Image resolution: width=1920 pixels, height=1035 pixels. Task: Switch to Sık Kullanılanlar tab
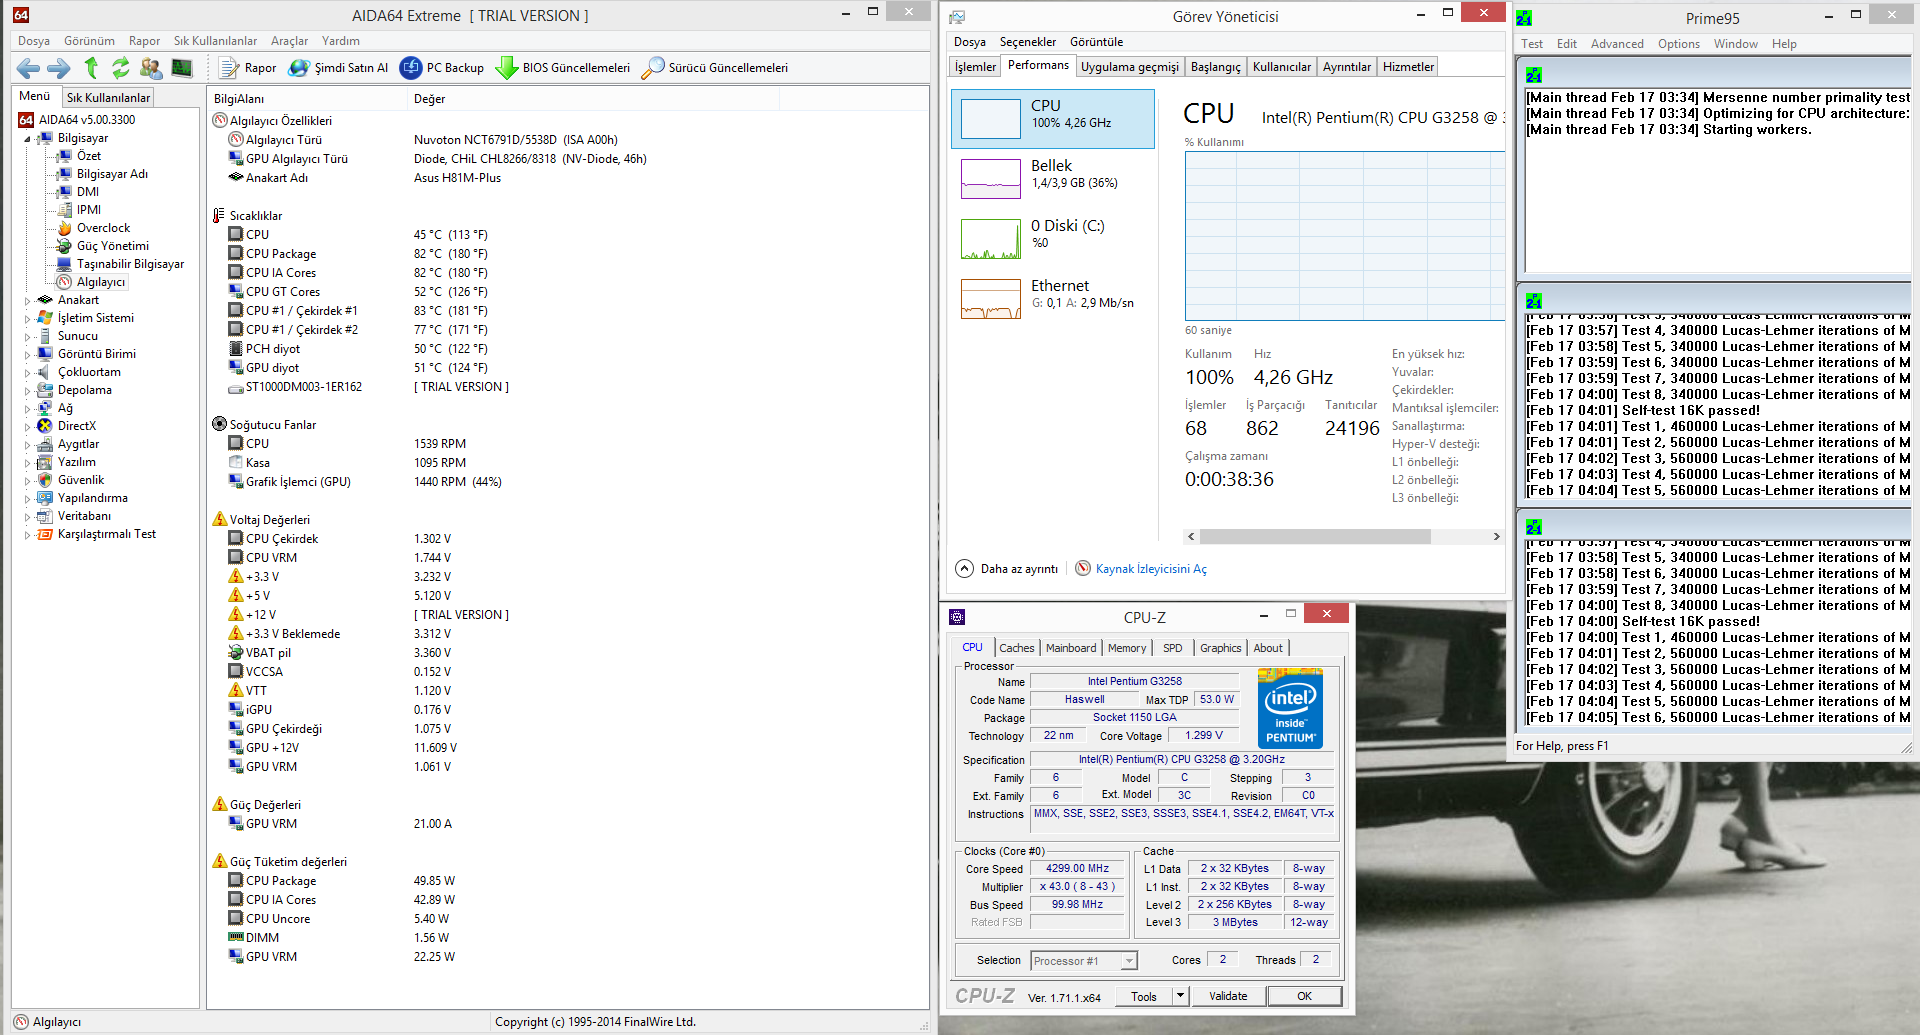point(108,97)
